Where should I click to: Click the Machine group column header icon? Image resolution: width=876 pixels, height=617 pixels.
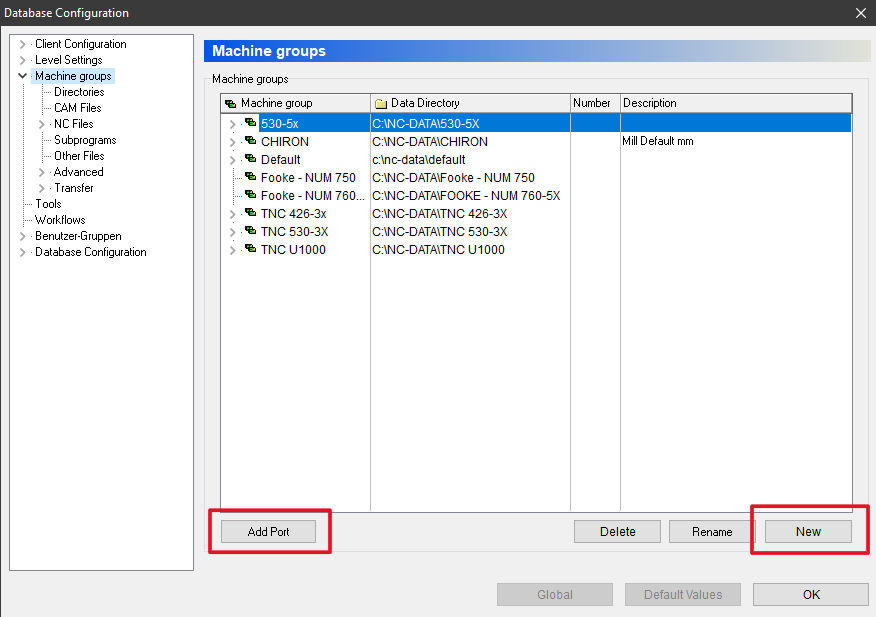(230, 103)
